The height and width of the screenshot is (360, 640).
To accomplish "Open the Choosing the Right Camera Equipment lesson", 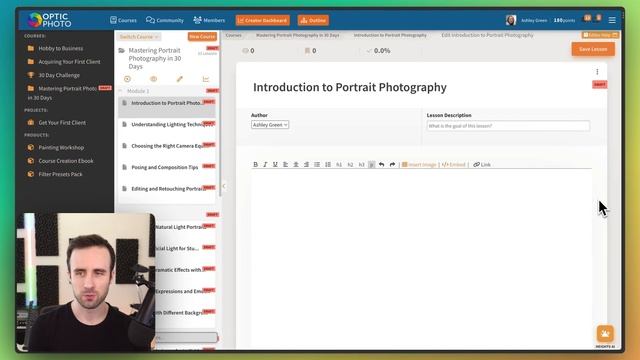I will coord(167,146).
